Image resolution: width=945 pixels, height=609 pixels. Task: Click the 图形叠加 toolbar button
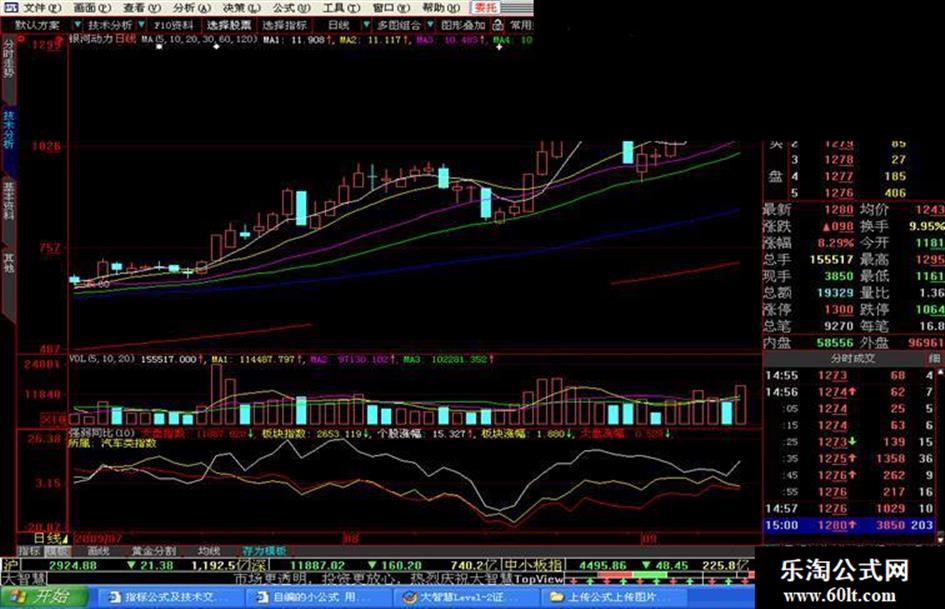(x=463, y=25)
